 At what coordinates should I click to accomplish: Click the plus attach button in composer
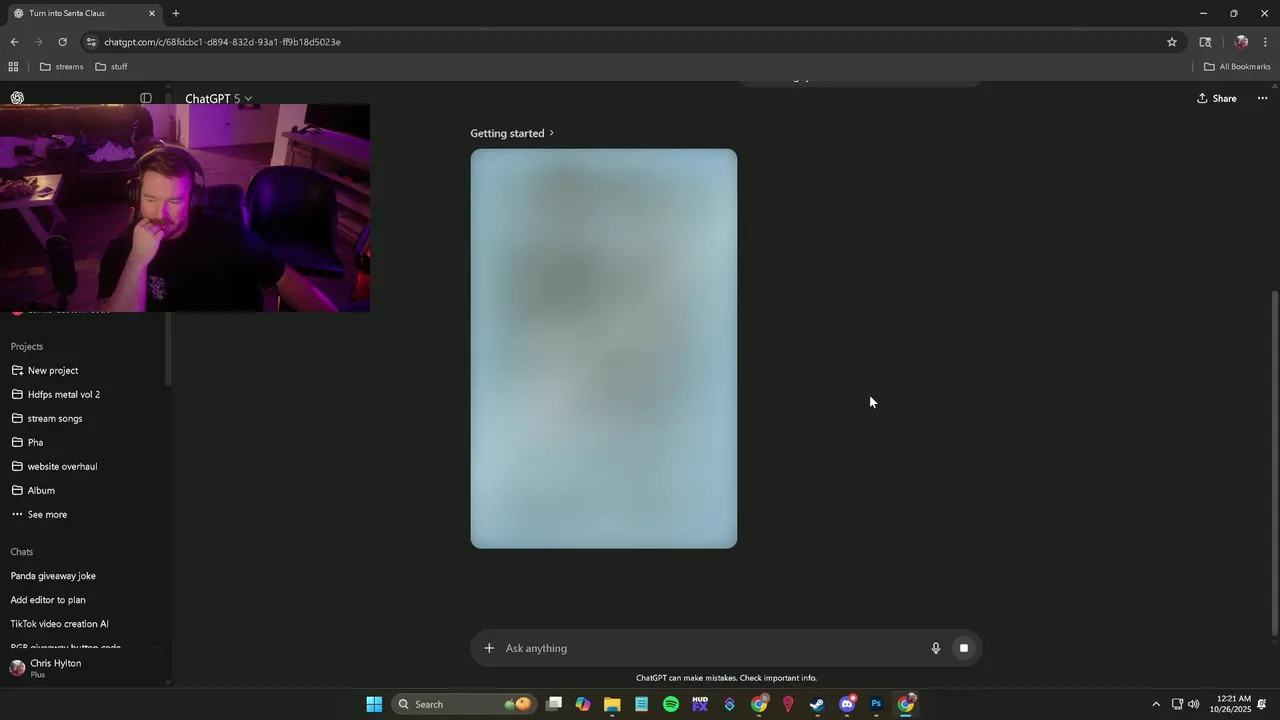(489, 648)
